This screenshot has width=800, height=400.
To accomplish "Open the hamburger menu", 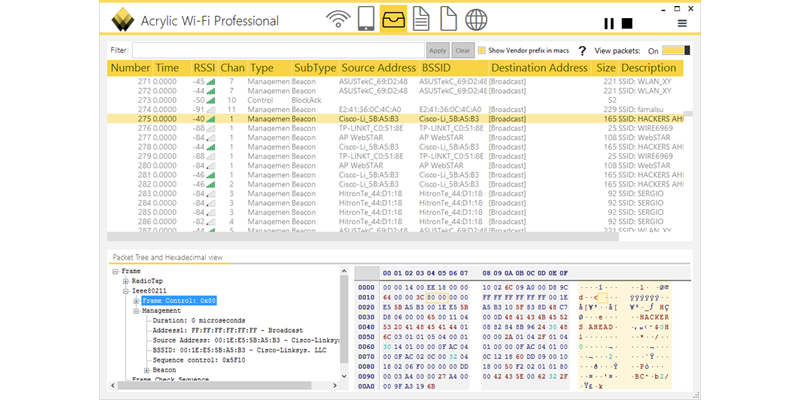I will coord(682,23).
